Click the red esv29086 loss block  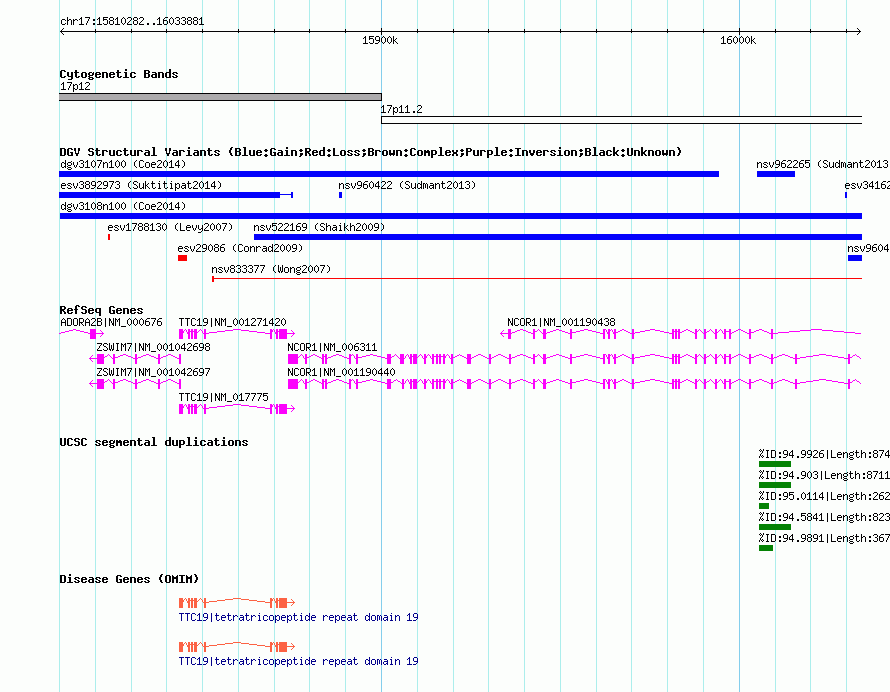click(x=182, y=258)
